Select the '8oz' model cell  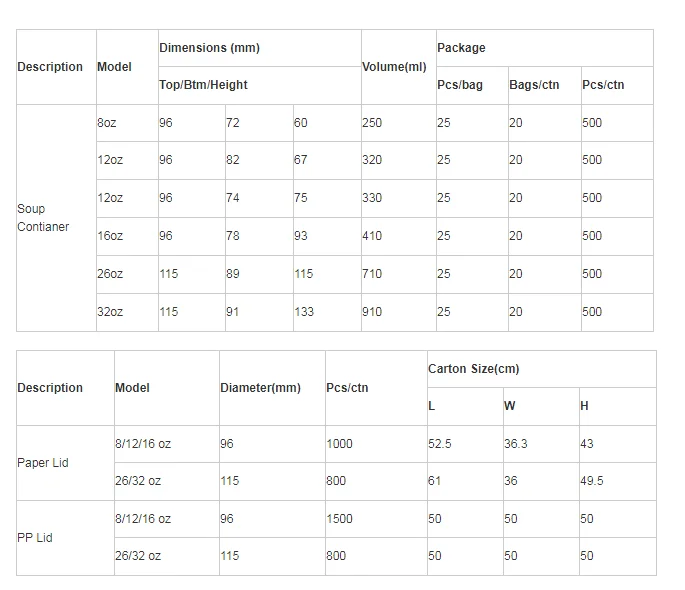tap(107, 123)
